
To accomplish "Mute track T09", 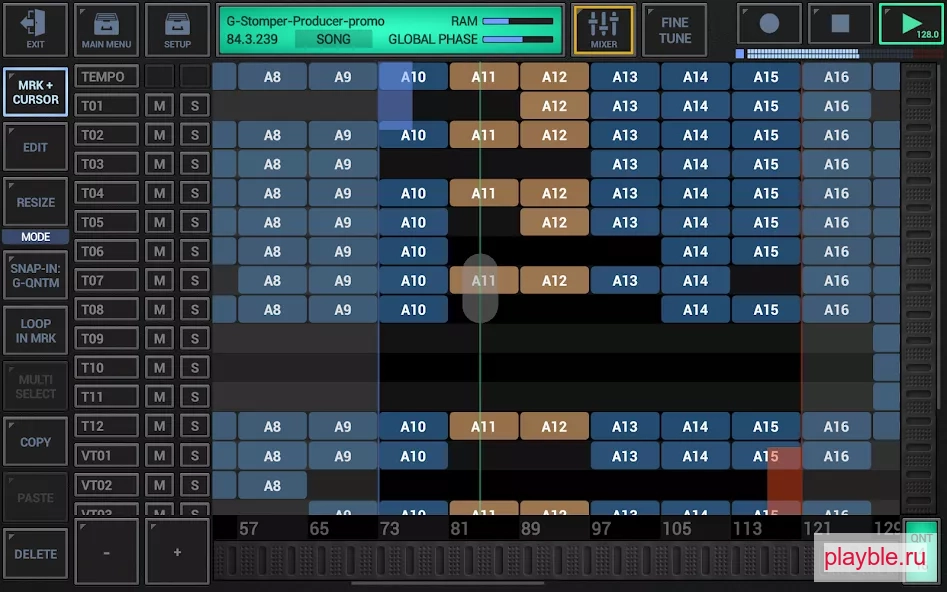I will (159, 338).
